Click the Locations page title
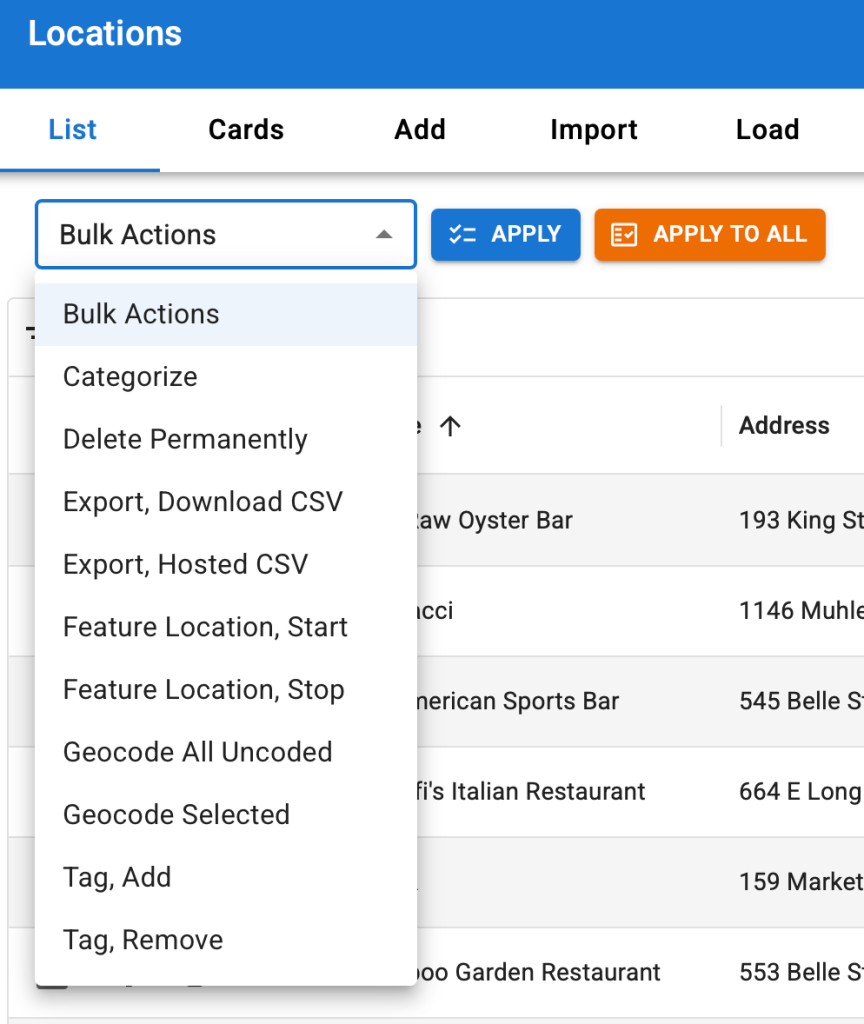The width and height of the screenshot is (864, 1024). pos(104,33)
